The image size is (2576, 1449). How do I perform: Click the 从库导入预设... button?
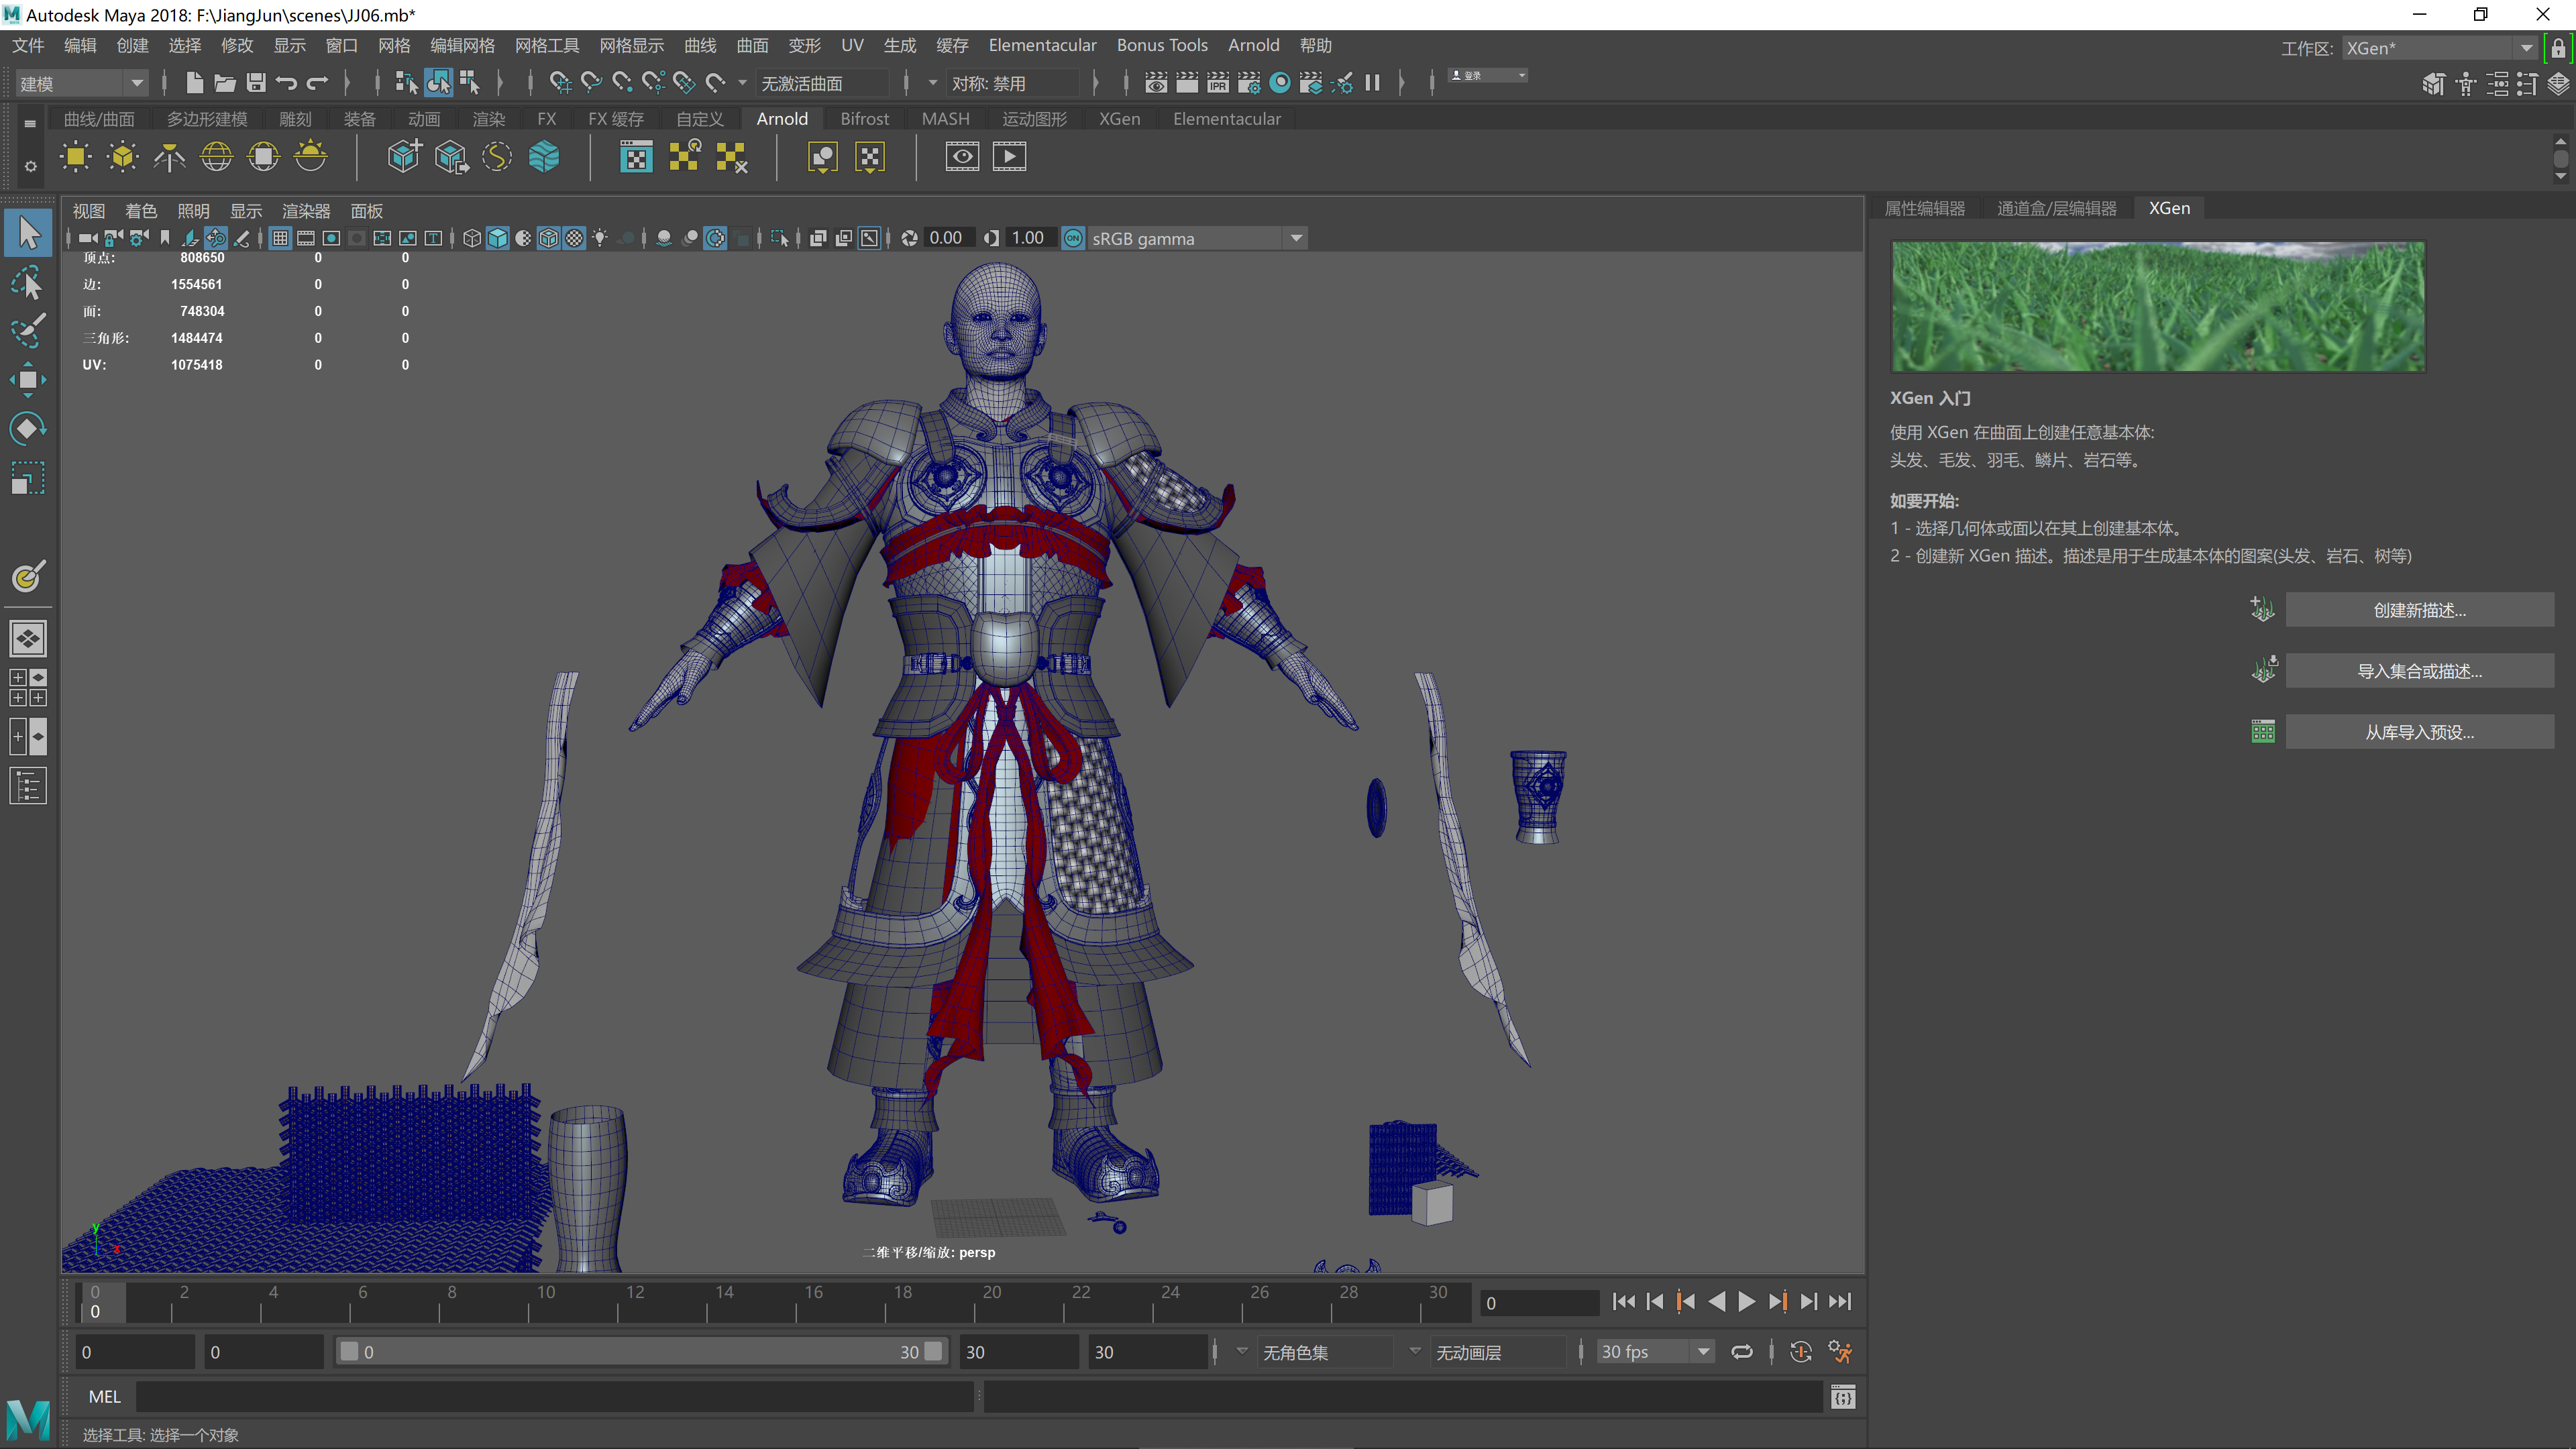(x=2419, y=732)
